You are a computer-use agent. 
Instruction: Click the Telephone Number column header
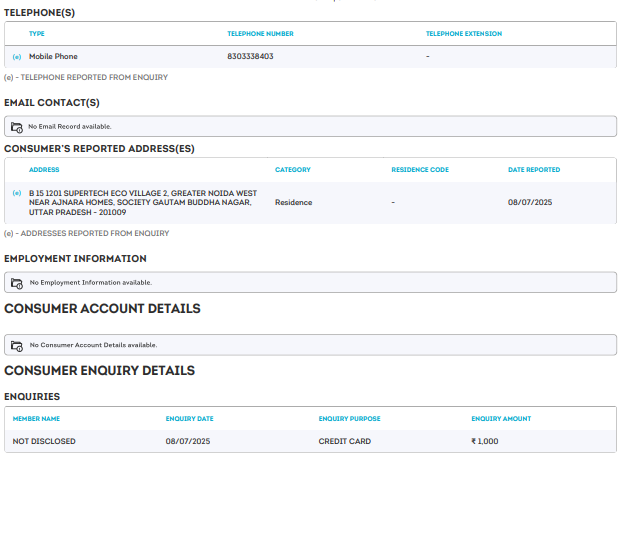[260, 34]
